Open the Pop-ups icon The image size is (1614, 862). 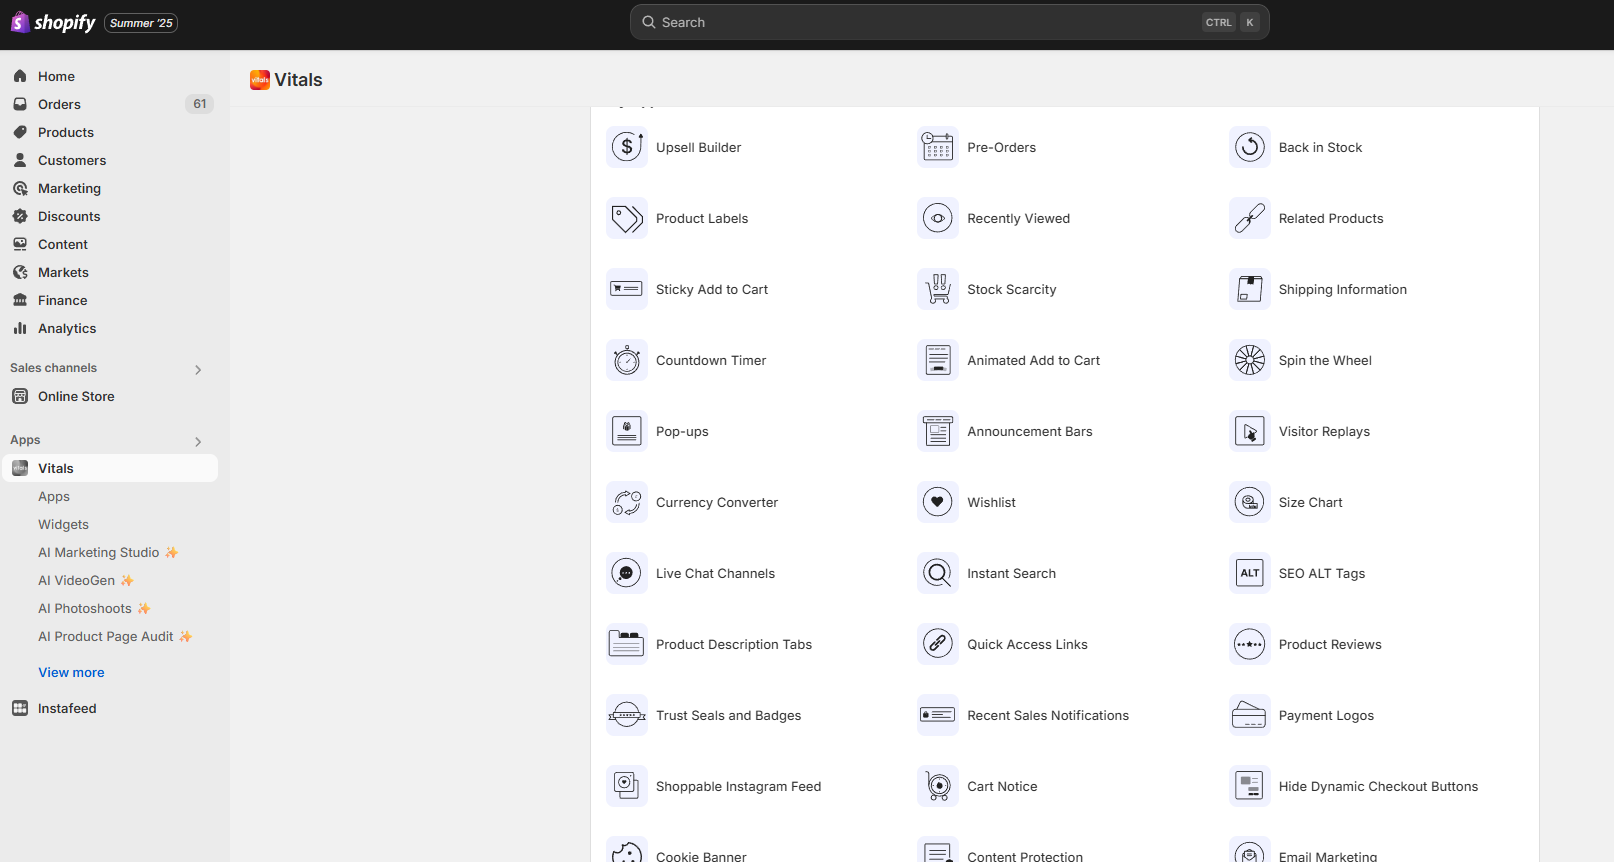[627, 431]
